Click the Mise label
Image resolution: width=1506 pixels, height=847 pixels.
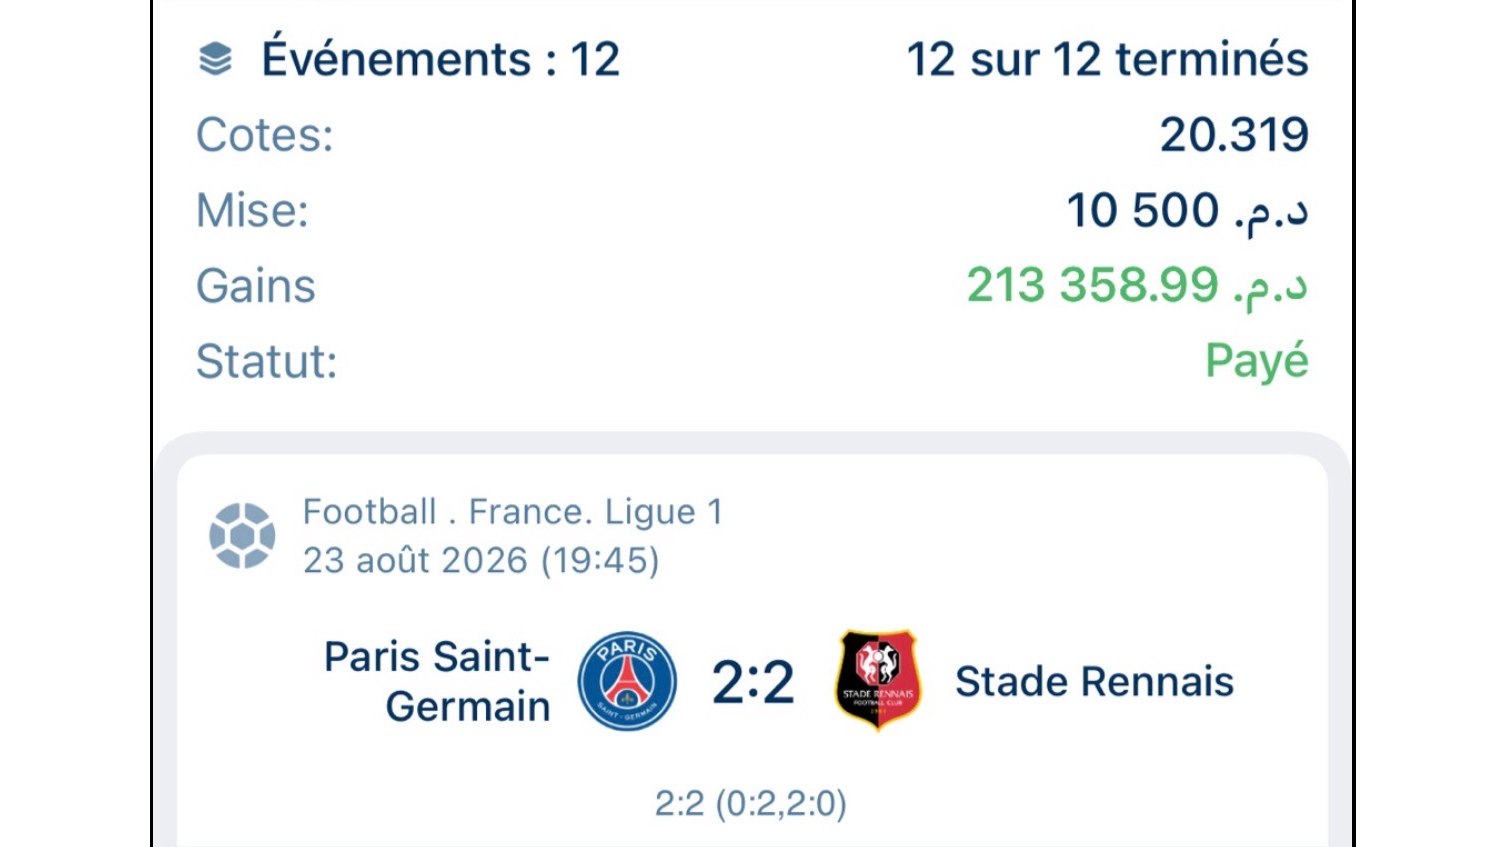(x=252, y=211)
